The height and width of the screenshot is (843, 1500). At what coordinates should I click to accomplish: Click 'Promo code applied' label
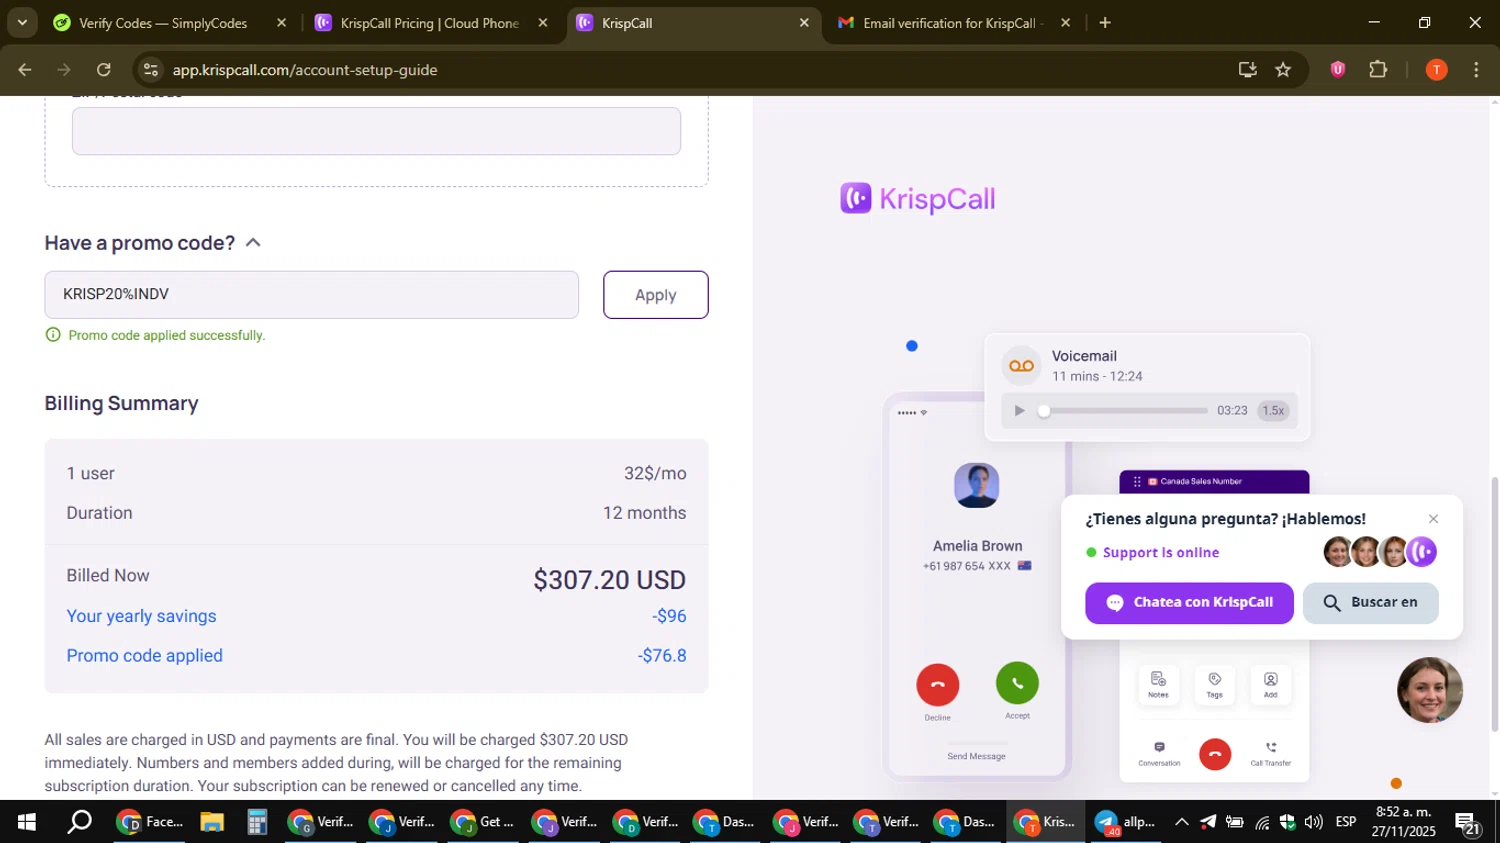tap(144, 656)
